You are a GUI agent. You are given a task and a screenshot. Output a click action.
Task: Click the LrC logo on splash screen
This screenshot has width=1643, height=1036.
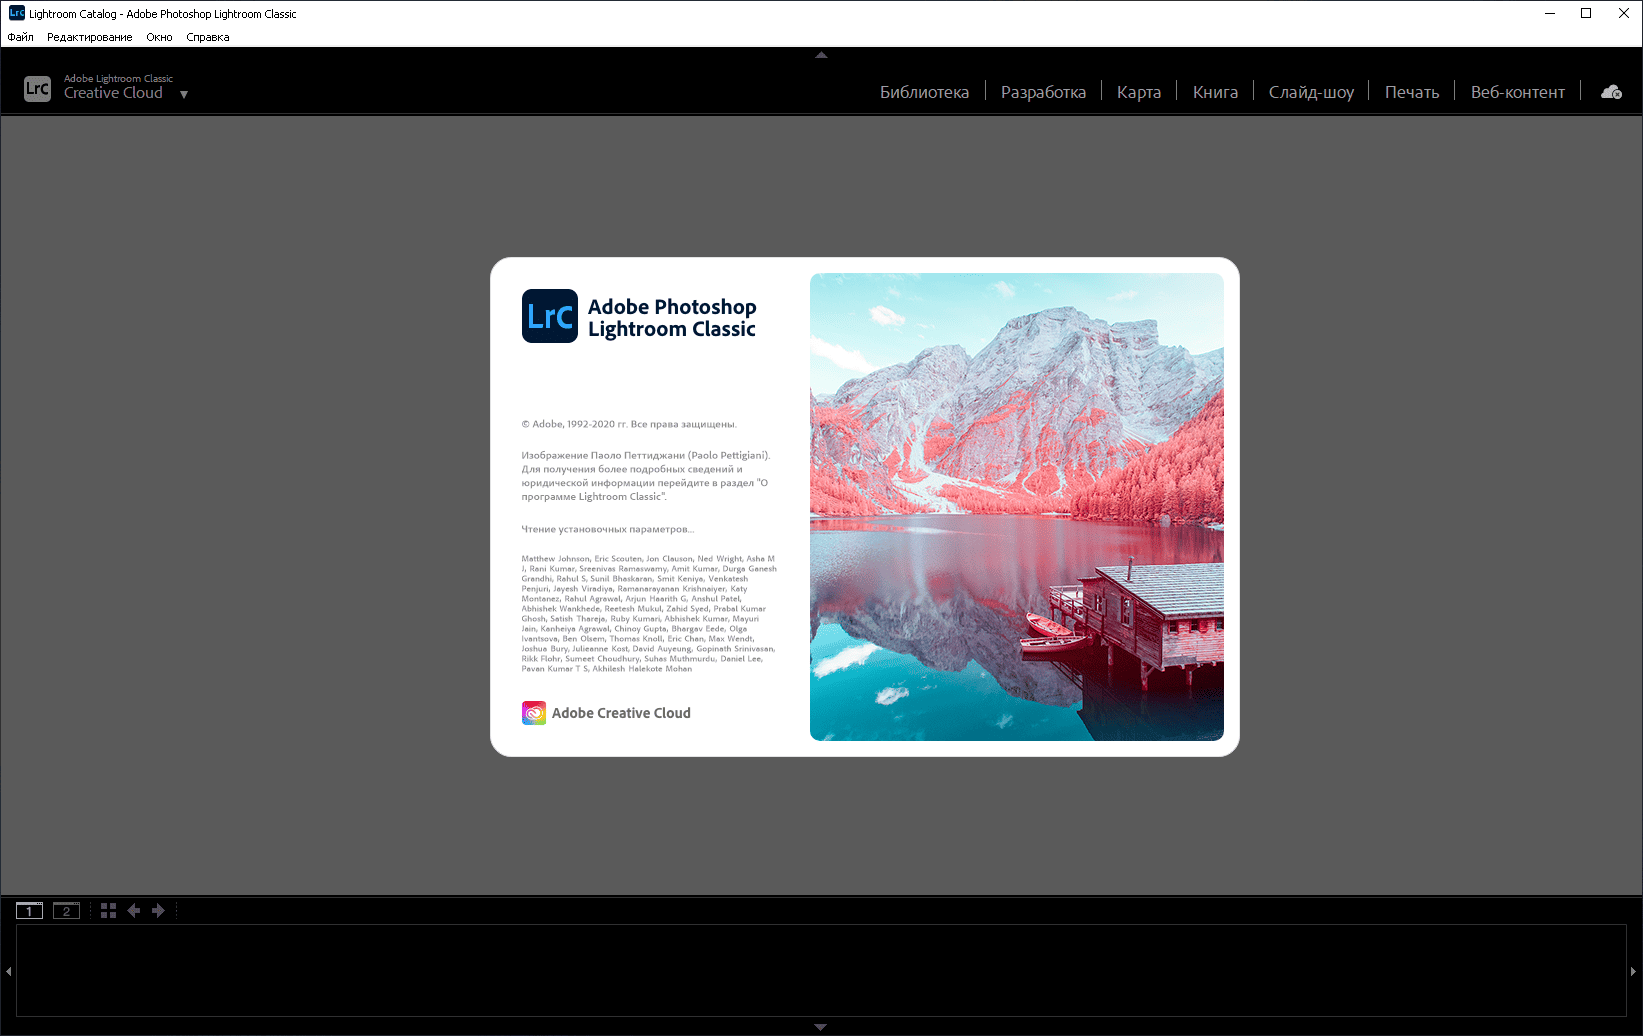(550, 316)
